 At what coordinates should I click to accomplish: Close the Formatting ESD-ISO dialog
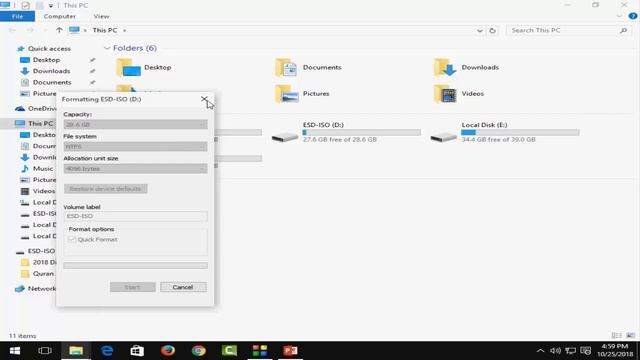tap(204, 99)
